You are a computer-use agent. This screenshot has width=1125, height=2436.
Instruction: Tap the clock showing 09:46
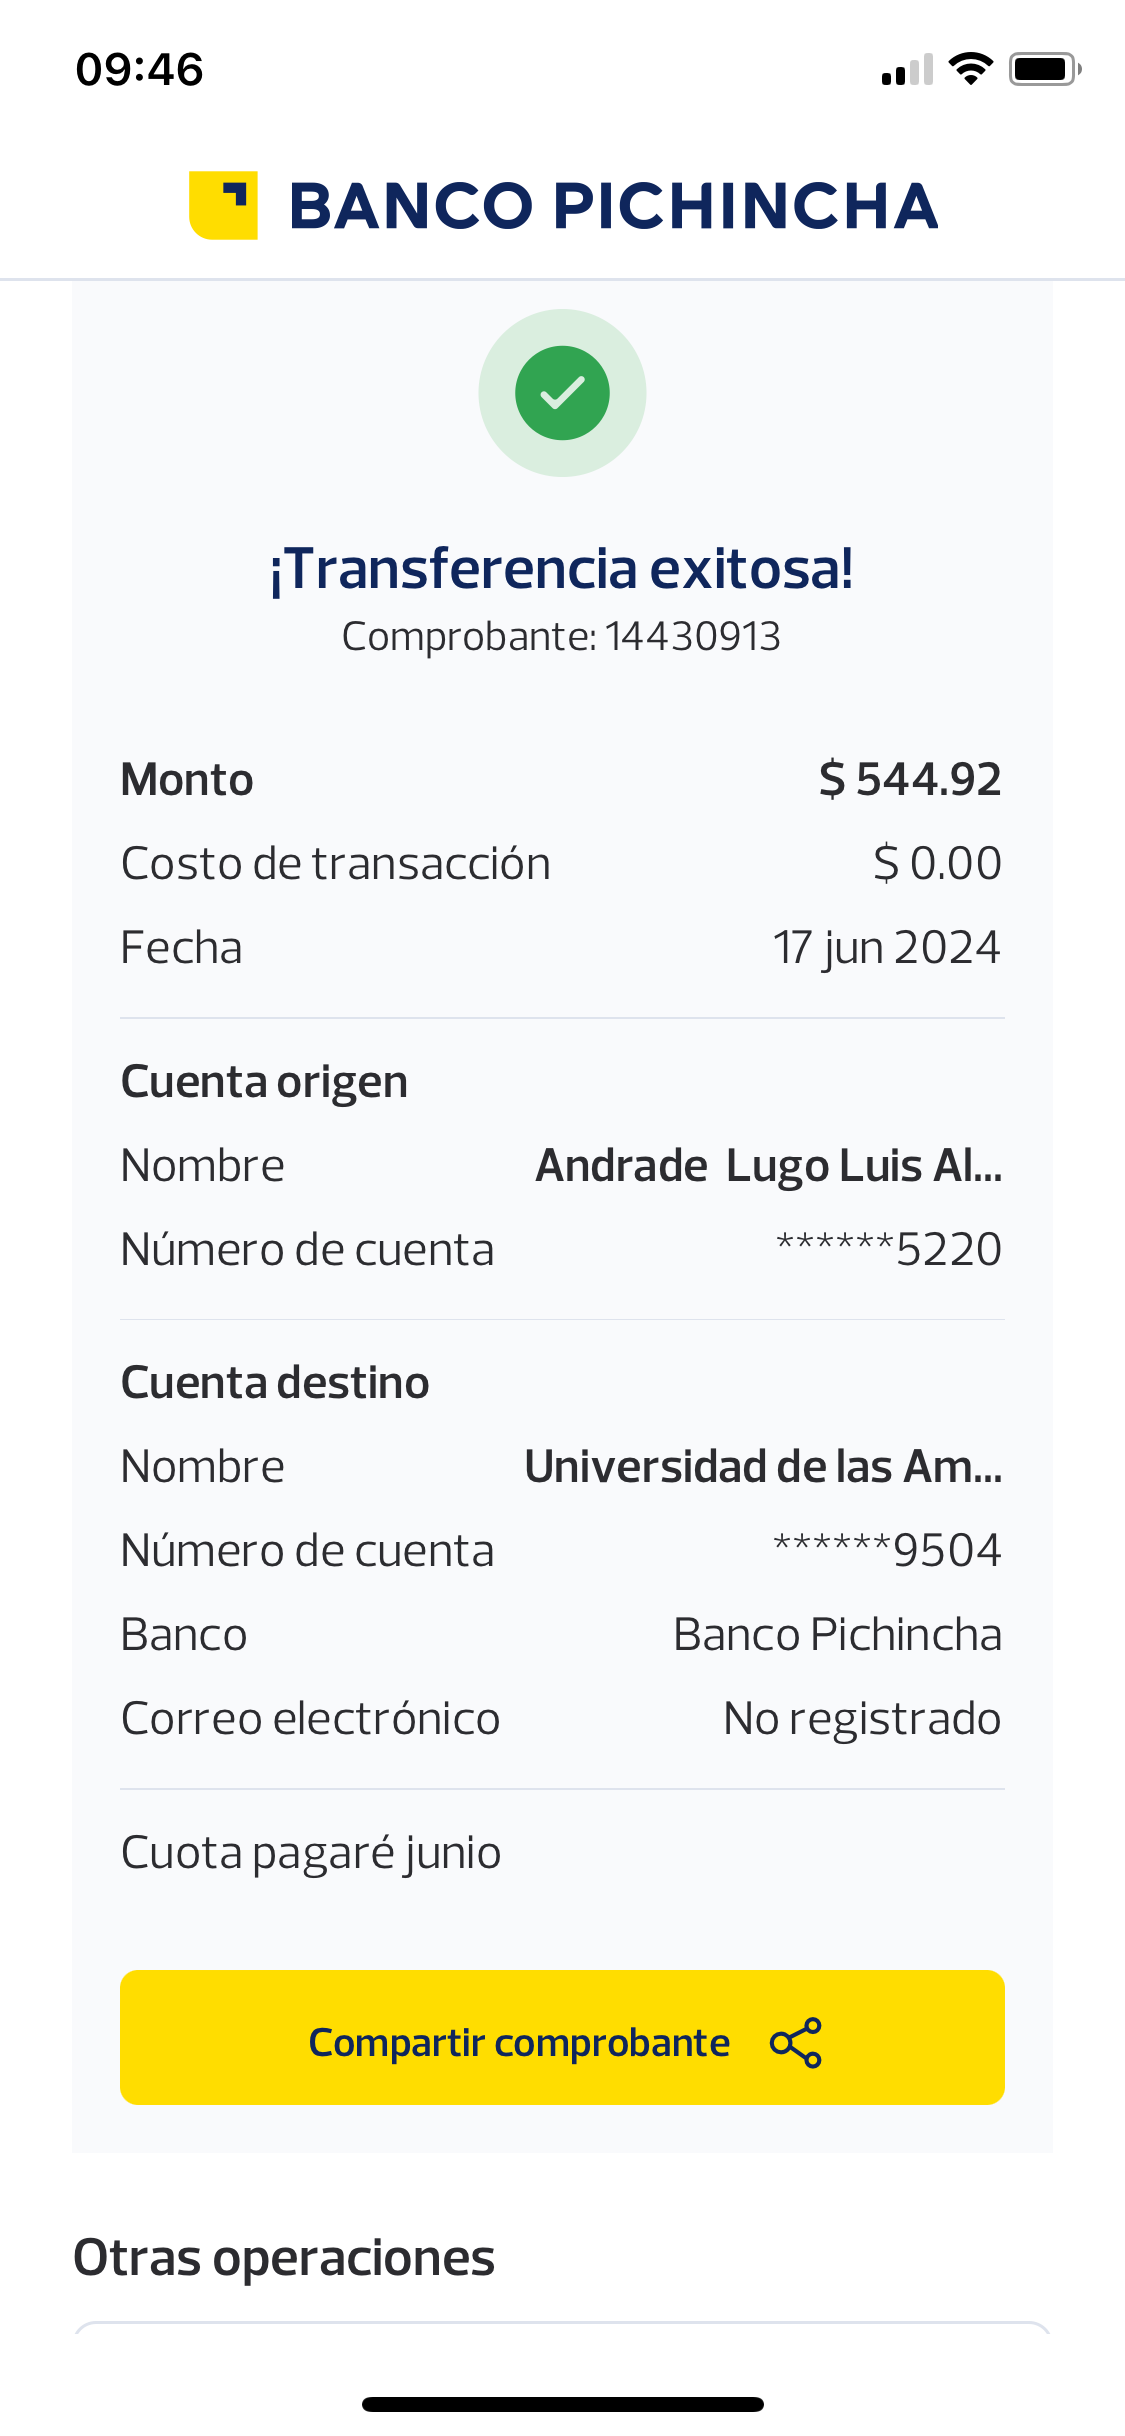coord(139,70)
